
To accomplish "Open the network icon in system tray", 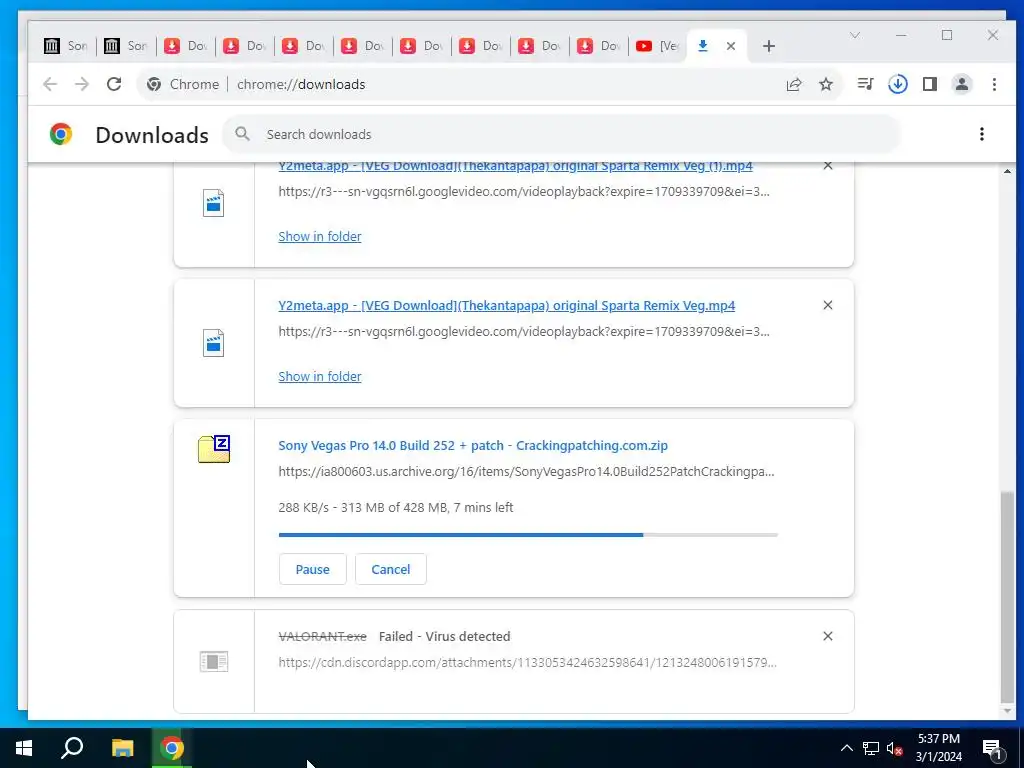I will [x=871, y=748].
